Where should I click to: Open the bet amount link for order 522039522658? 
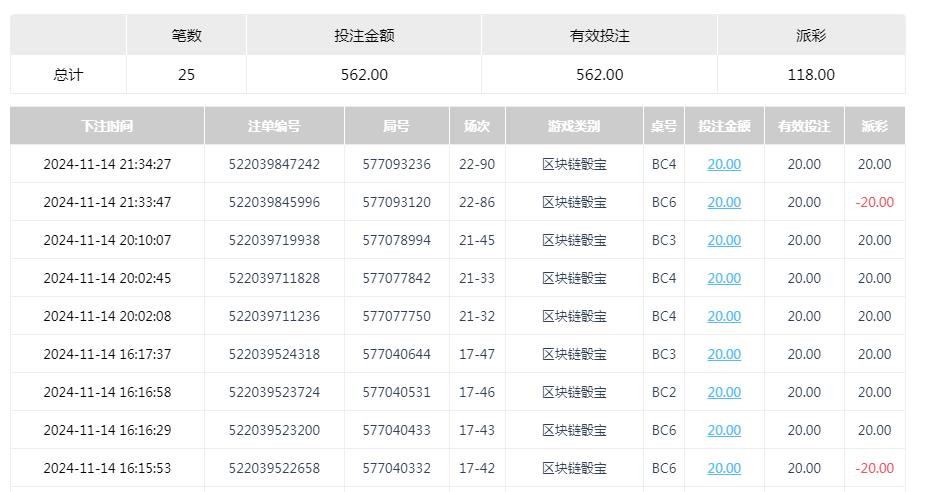(724, 468)
